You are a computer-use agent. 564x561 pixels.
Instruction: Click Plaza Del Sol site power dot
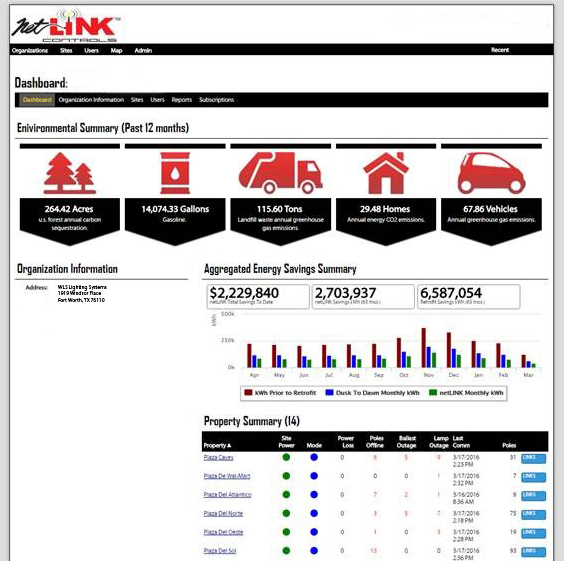click(286, 551)
